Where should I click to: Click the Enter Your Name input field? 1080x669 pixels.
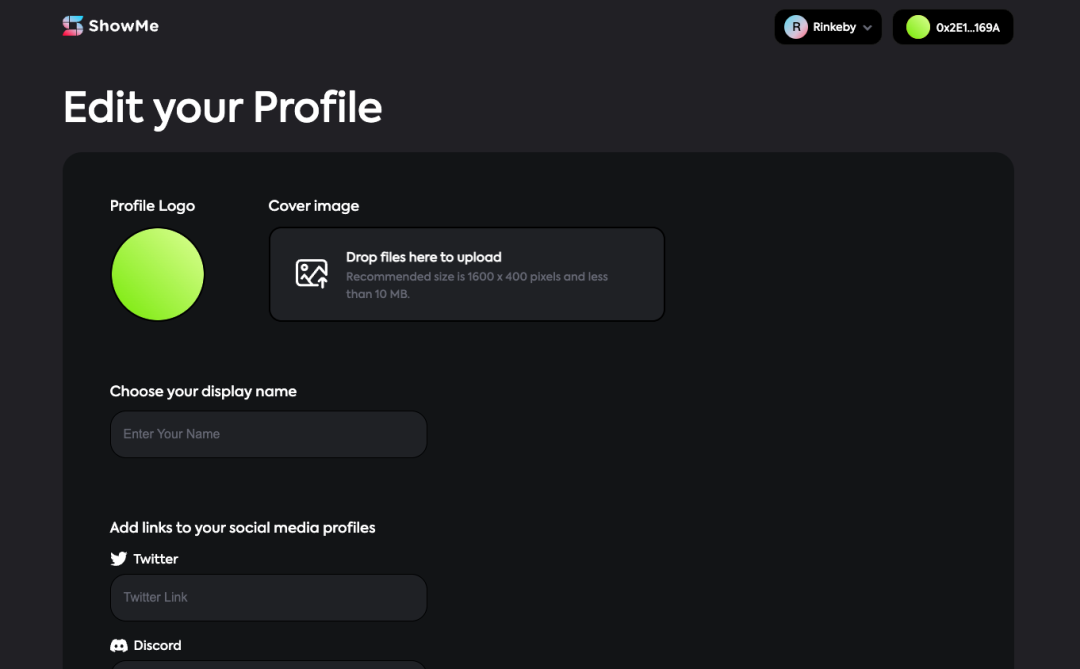pyautogui.click(x=268, y=433)
